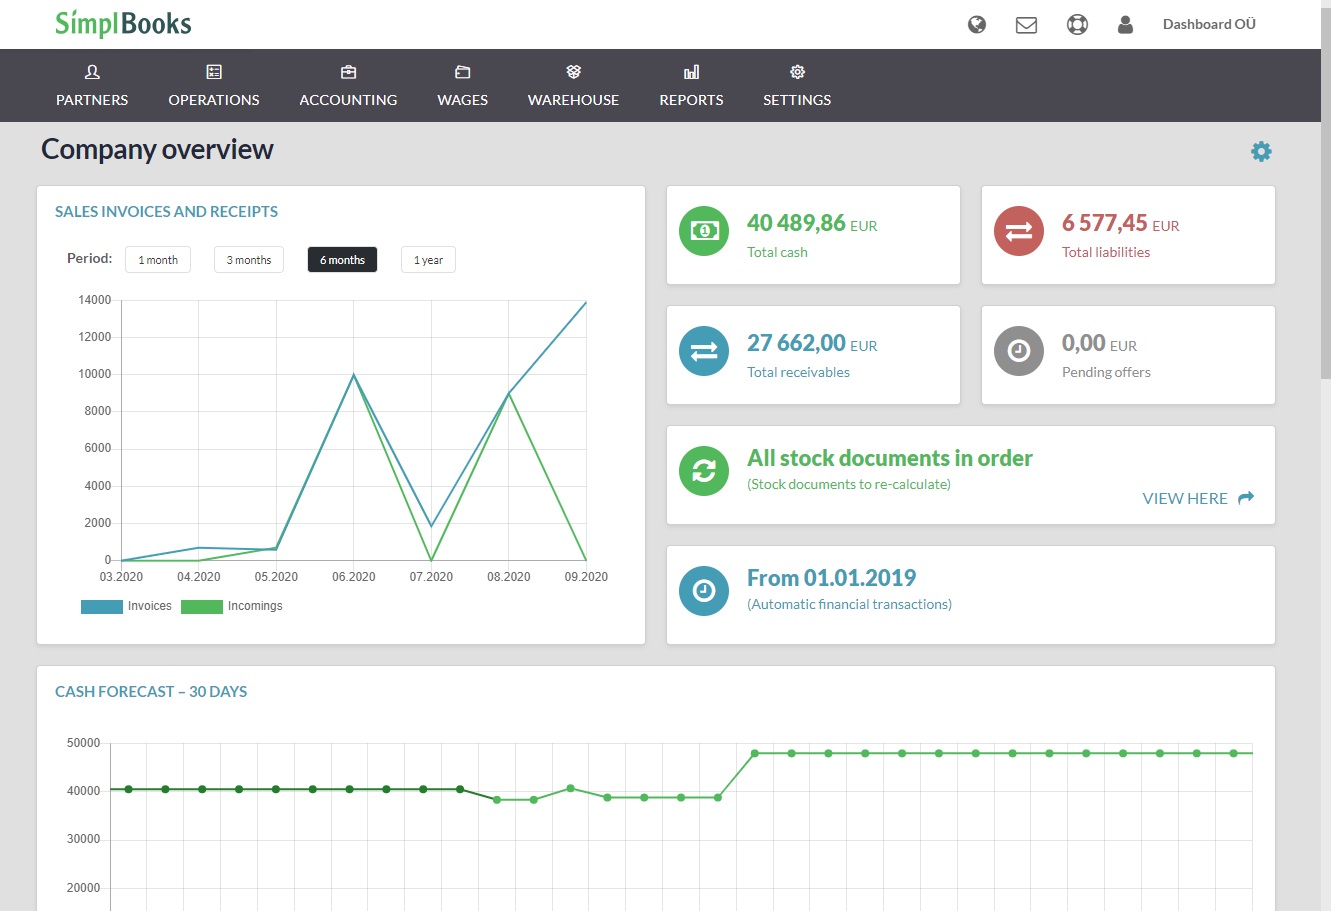Open the Warehouse menu

(x=573, y=86)
